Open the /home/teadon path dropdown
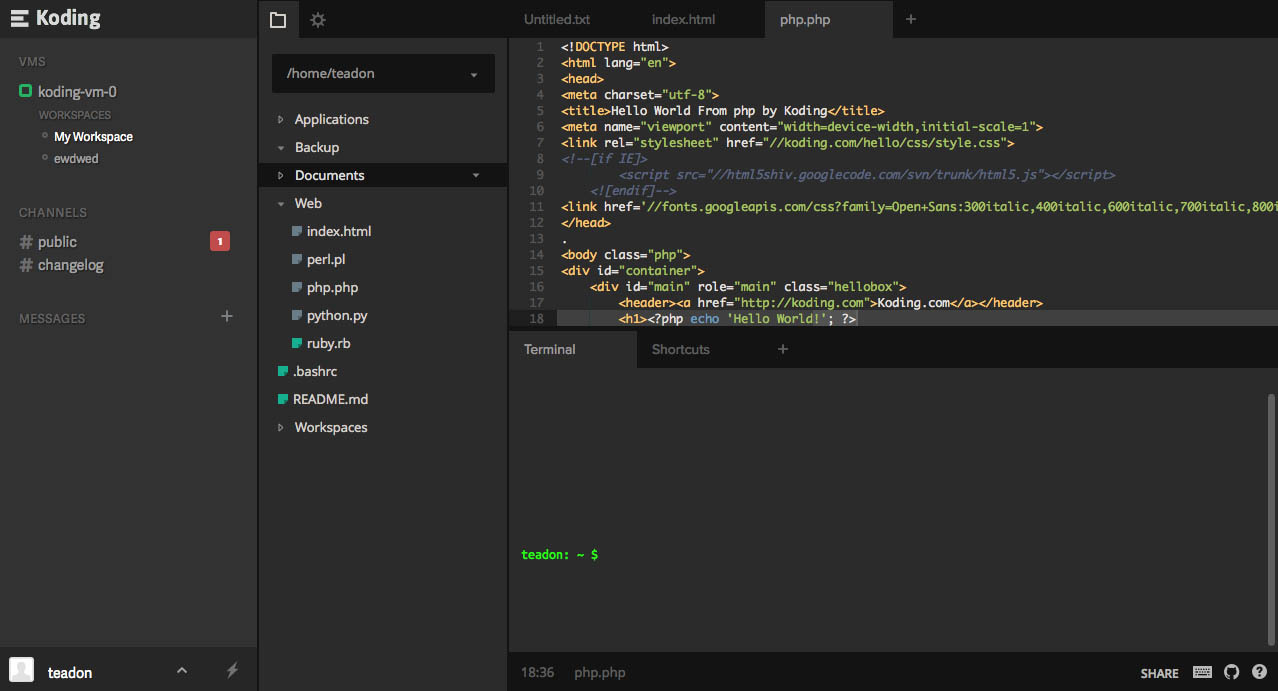Image resolution: width=1278 pixels, height=691 pixels. coord(383,74)
